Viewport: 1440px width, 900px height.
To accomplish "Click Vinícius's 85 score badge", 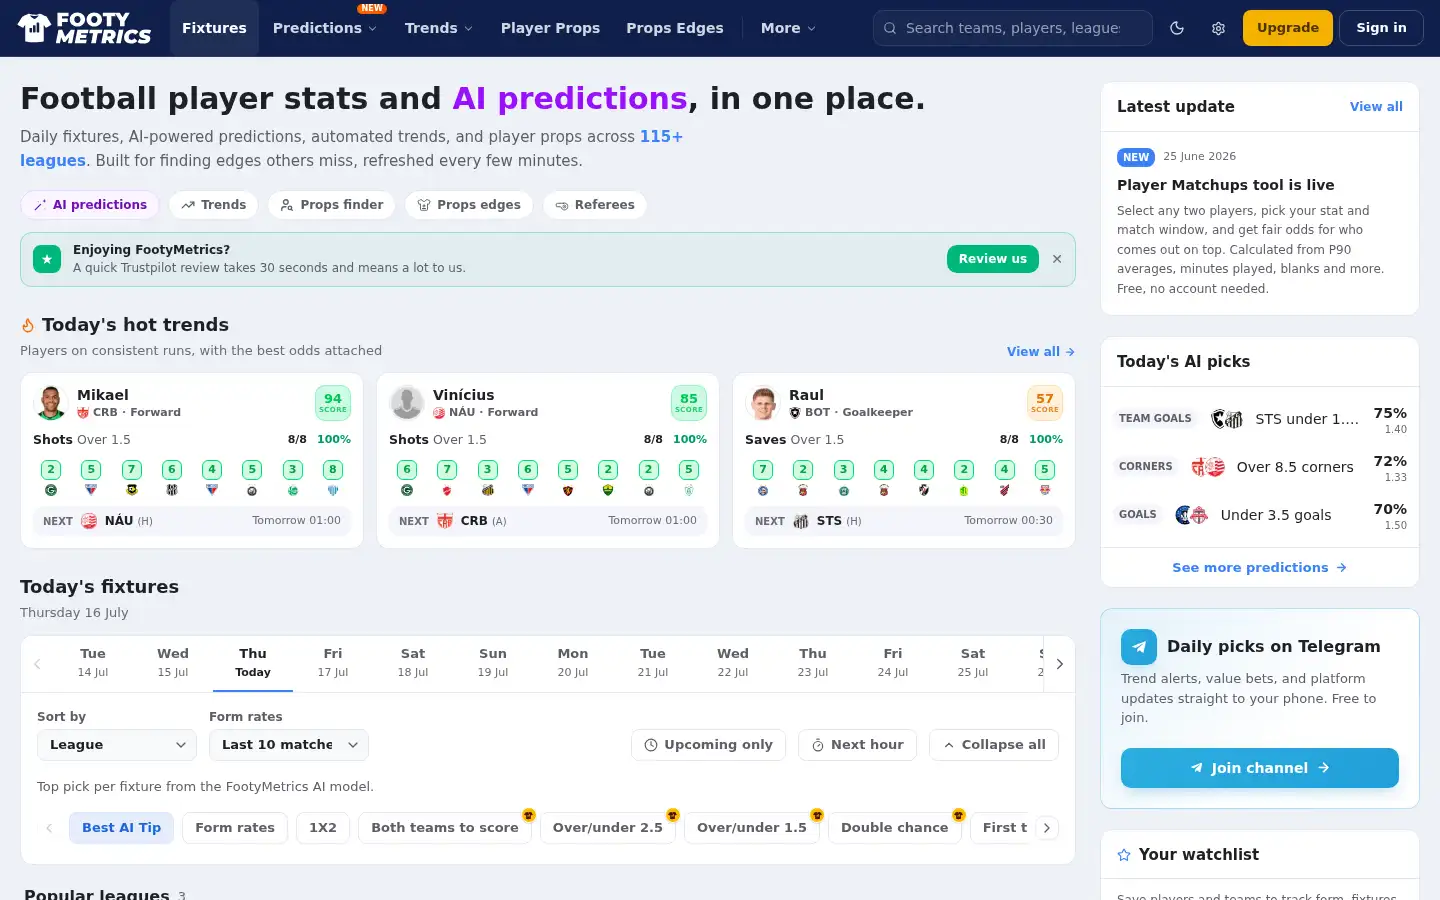I will click(x=689, y=403).
